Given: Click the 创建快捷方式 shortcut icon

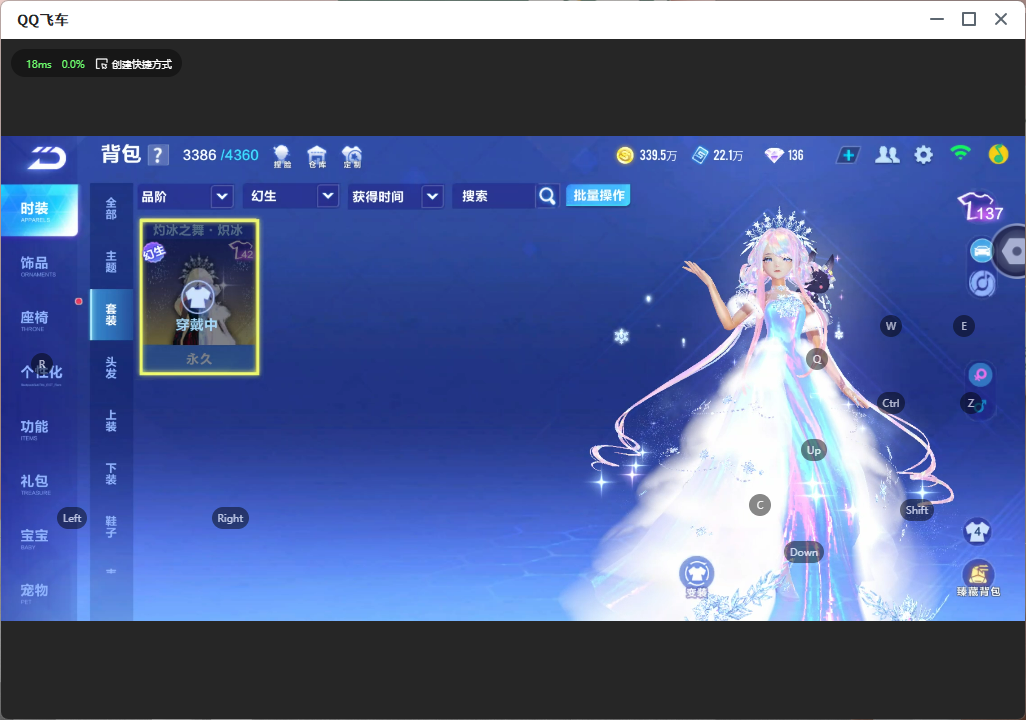Looking at the screenshot, I should (x=101, y=63).
